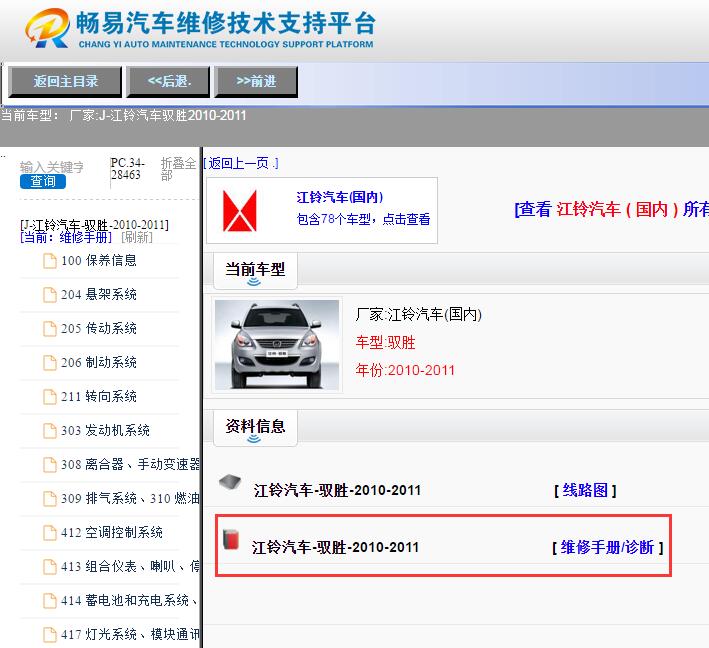The width and height of the screenshot is (709, 648).
Task: Open 江铃汽车(国内) brand link
Action: [340, 197]
